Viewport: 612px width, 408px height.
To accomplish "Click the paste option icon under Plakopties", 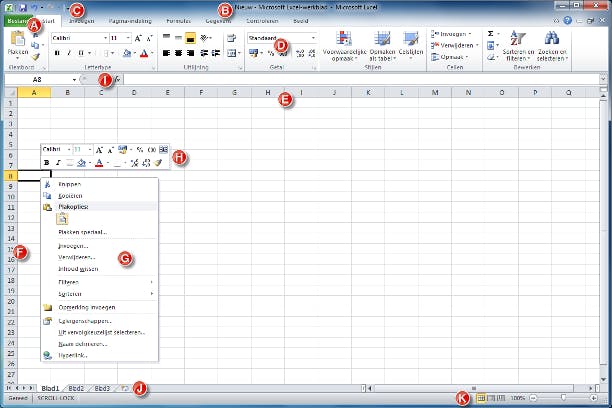I will (x=62, y=219).
